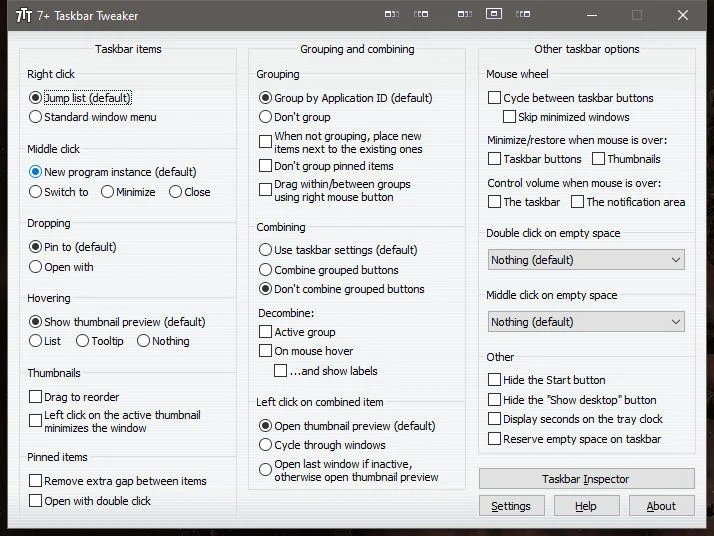
Task: Set hovering to Nothing
Action: click(163, 341)
